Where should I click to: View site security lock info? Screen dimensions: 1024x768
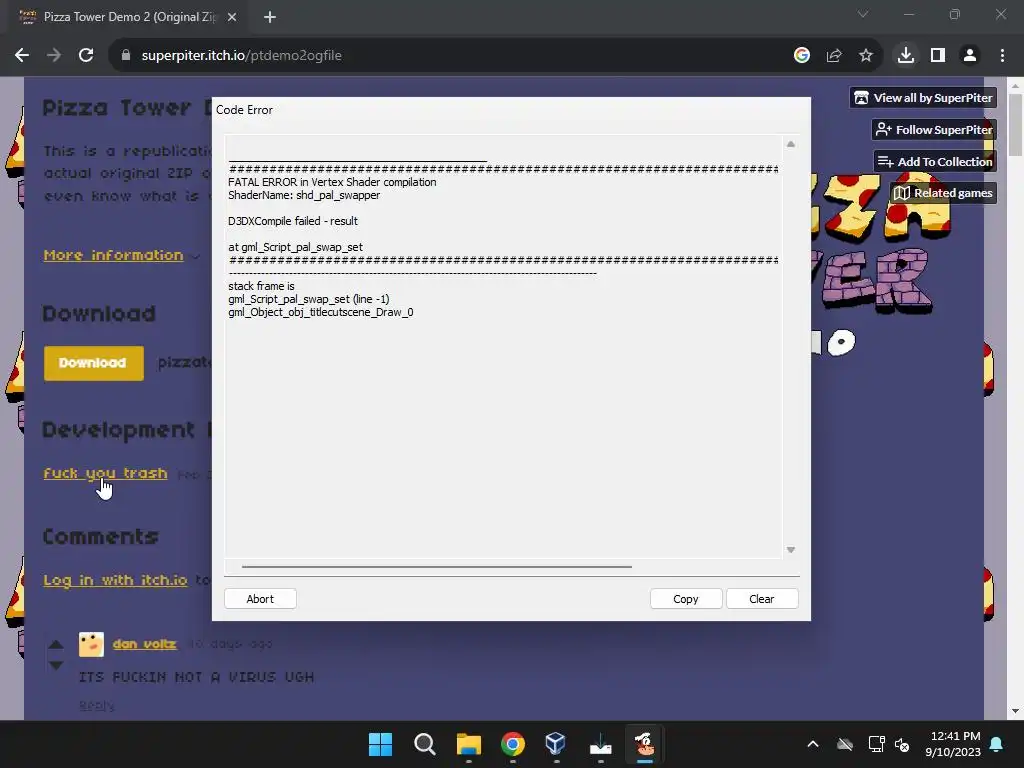pos(126,56)
